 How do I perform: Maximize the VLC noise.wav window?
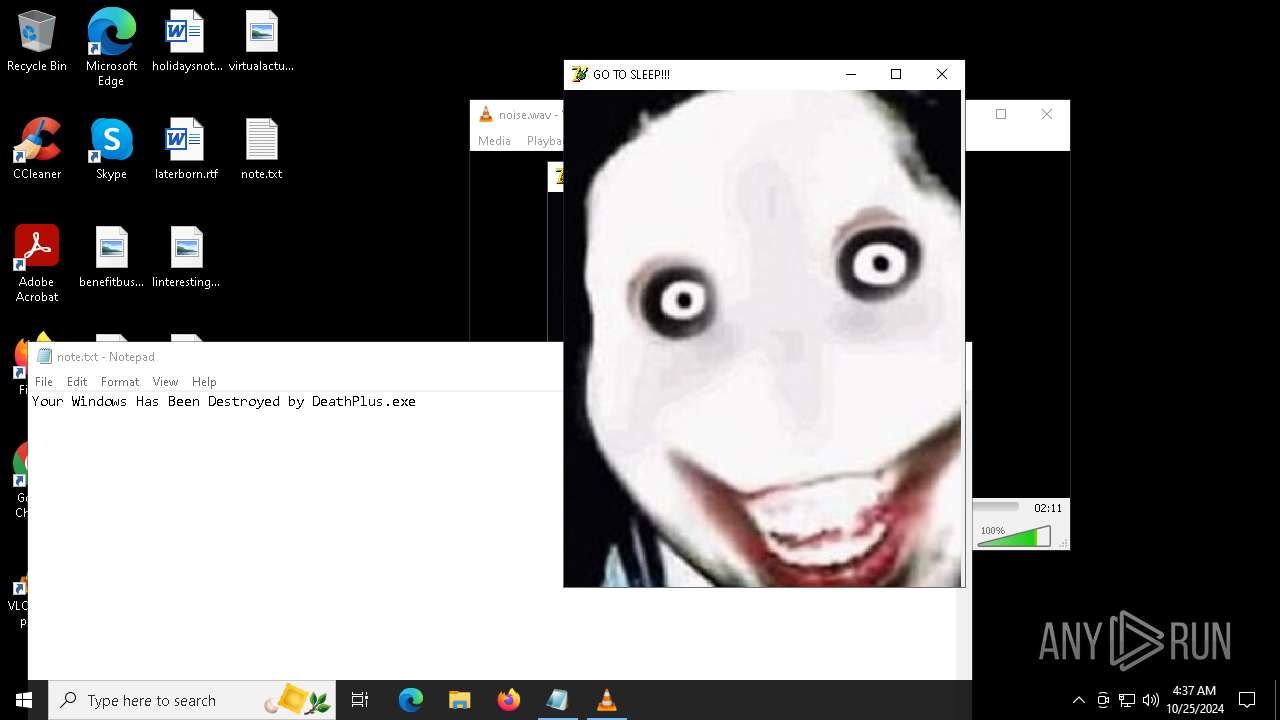(x=1001, y=114)
